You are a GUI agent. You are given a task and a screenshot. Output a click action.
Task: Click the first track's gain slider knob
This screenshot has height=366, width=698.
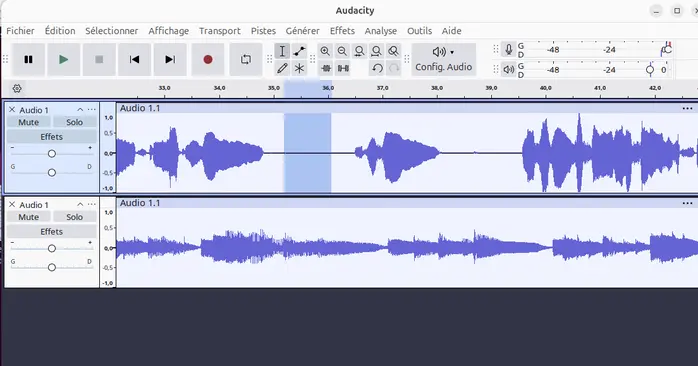pyautogui.click(x=52, y=154)
